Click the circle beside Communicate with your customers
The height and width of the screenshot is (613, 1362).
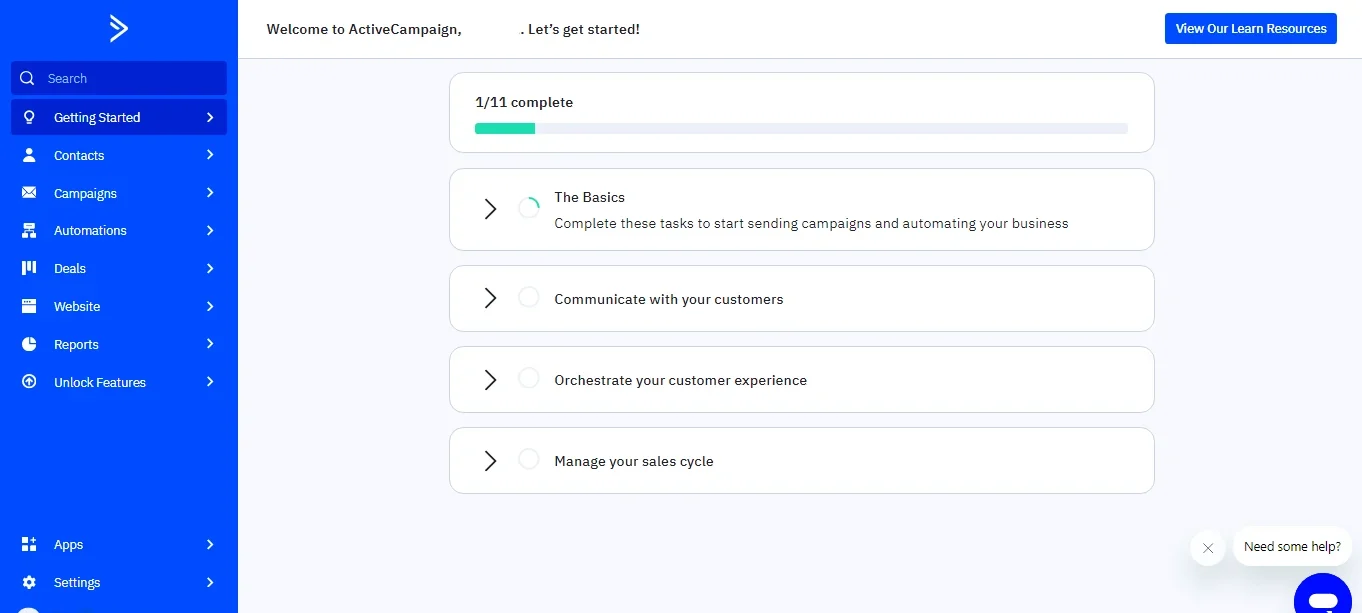(529, 297)
